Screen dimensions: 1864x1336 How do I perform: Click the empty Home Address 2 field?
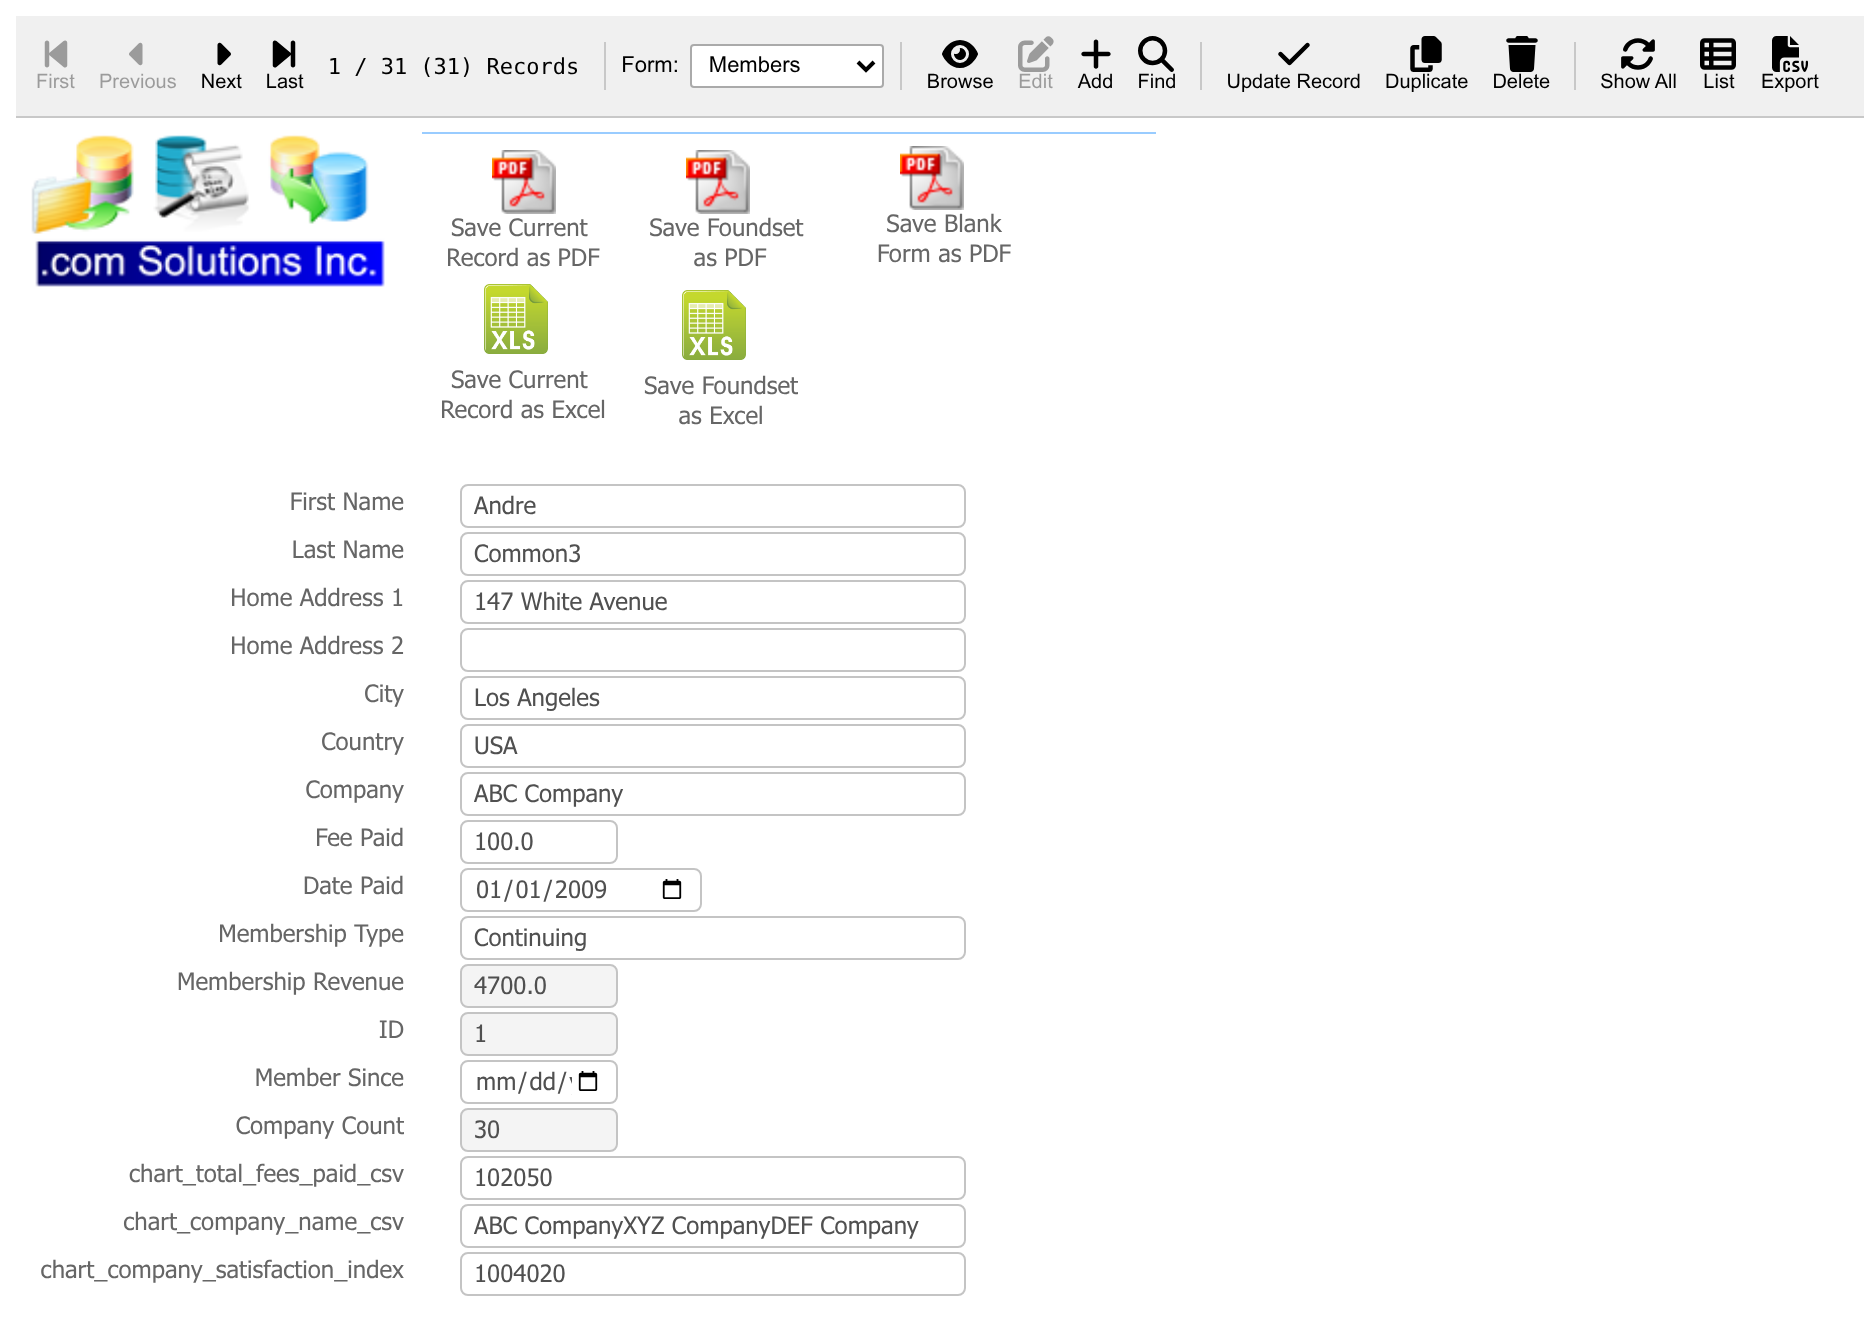712,650
